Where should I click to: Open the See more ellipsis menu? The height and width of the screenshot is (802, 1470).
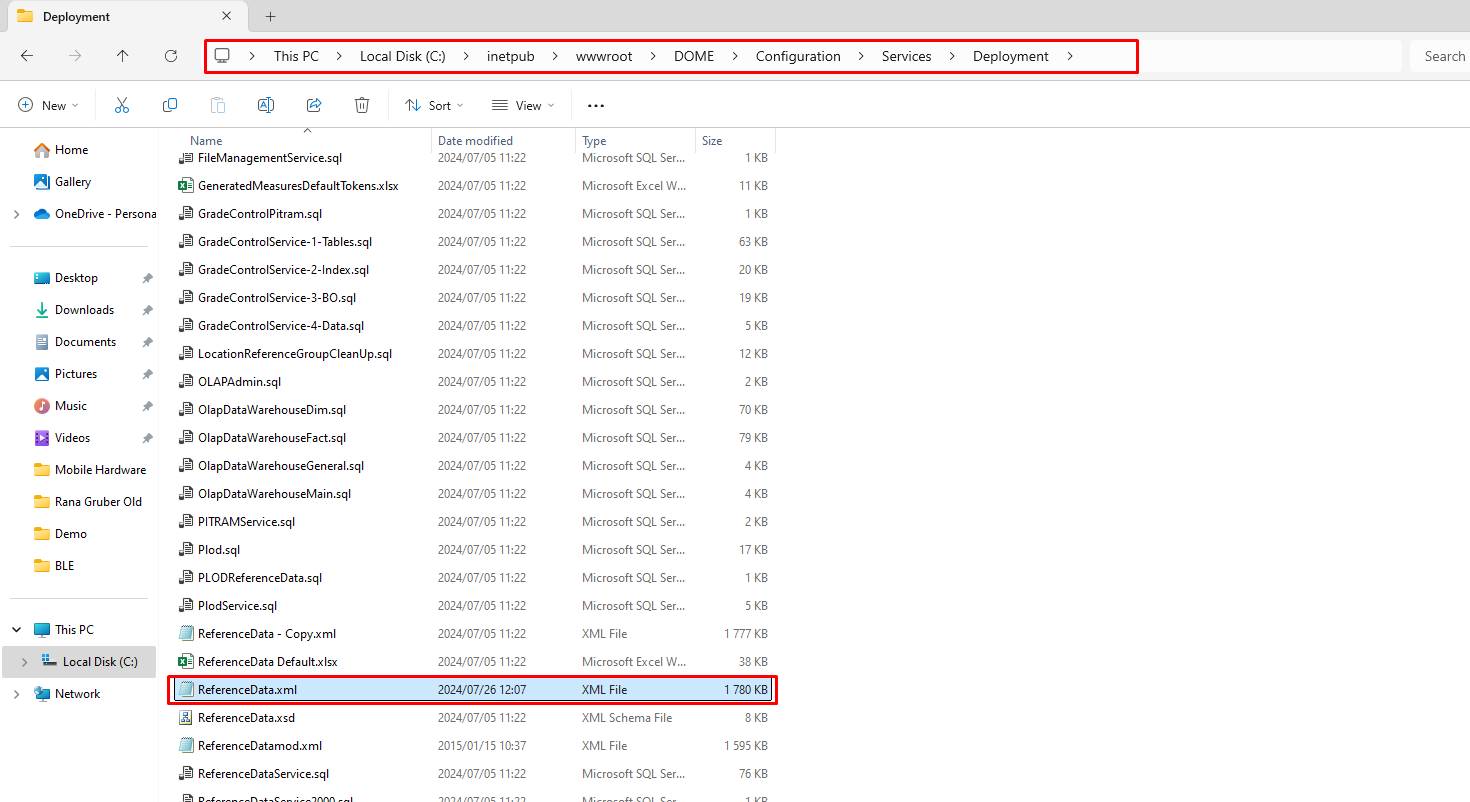tap(596, 105)
